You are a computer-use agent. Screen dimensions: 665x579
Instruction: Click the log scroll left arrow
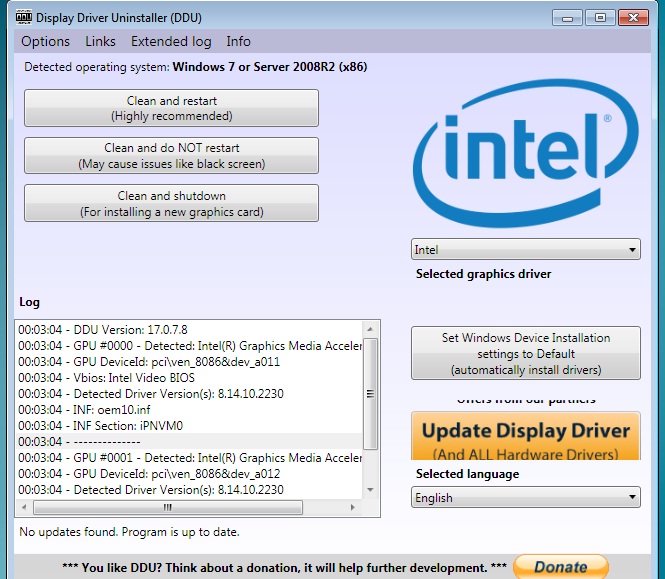pyautogui.click(x=24, y=507)
